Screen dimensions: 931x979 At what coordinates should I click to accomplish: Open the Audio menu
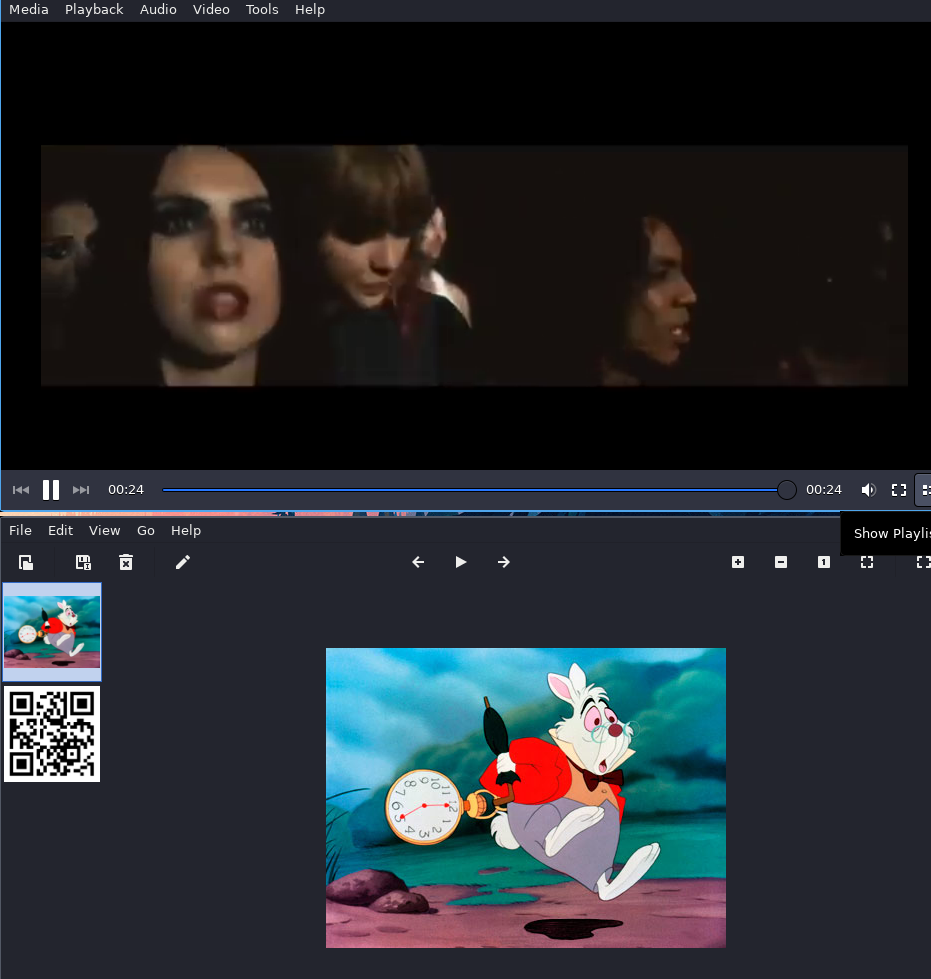pos(158,10)
